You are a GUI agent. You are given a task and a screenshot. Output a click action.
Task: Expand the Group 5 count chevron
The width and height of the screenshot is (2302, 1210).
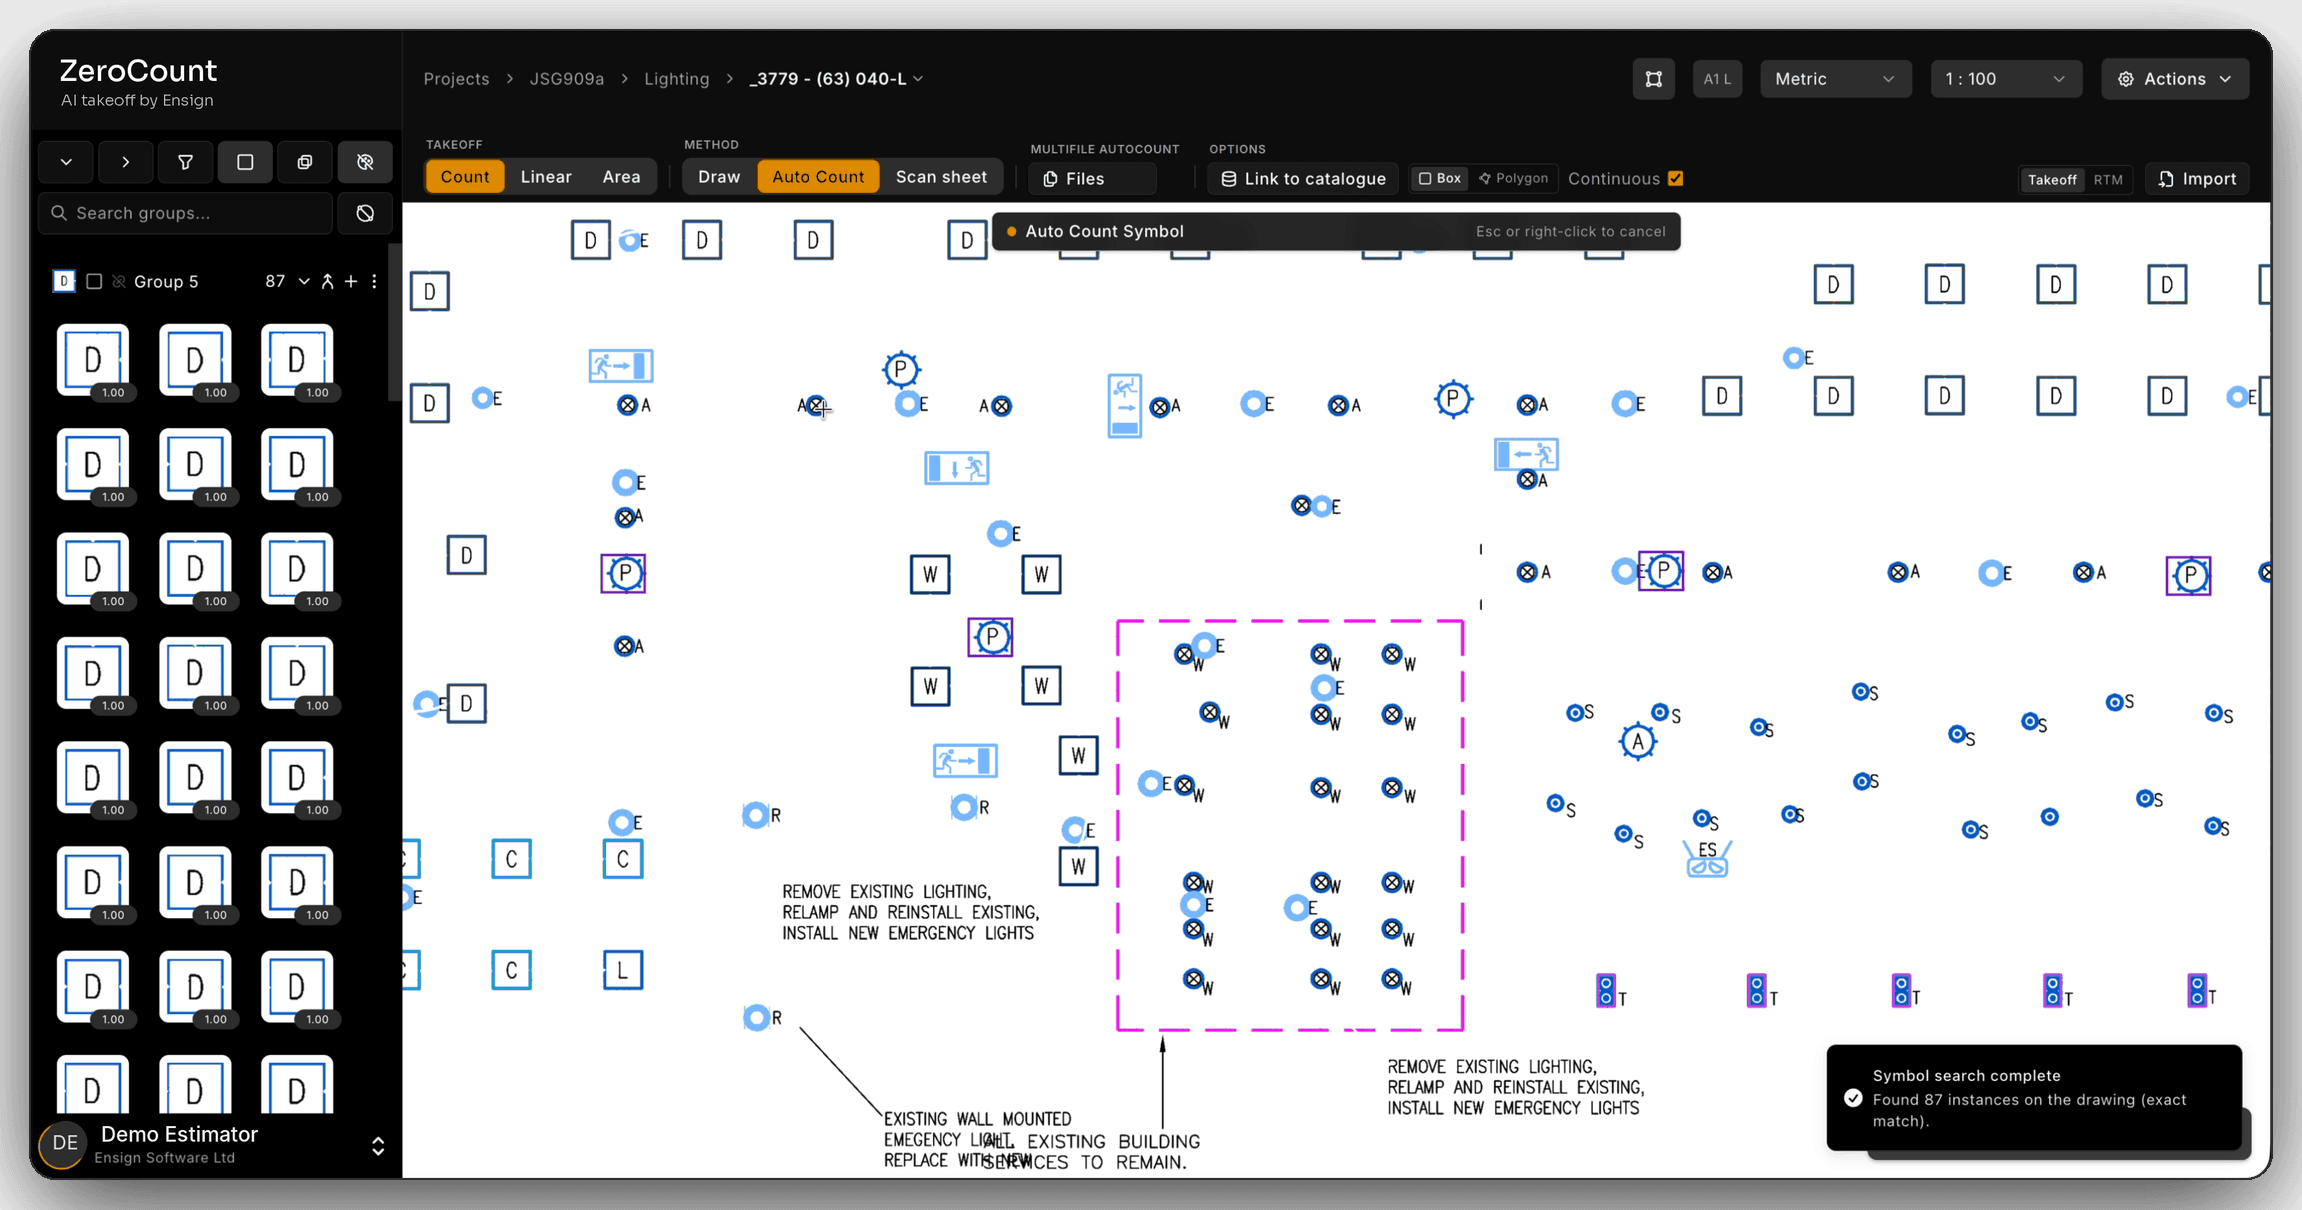click(x=304, y=282)
